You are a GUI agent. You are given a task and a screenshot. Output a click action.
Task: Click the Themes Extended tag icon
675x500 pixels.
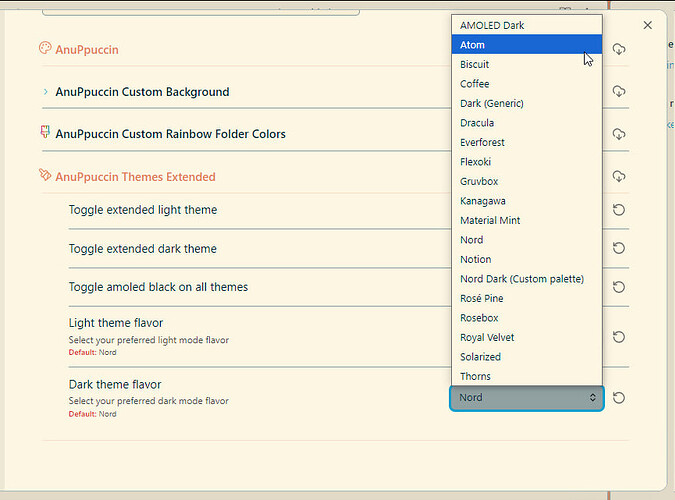coord(45,174)
